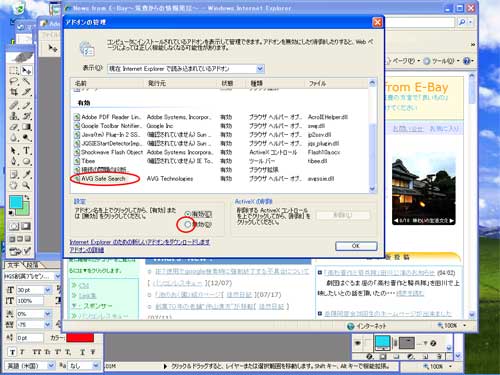Open the 英語 (米国) language dropdown
The width and height of the screenshot is (500, 375).
[51, 366]
